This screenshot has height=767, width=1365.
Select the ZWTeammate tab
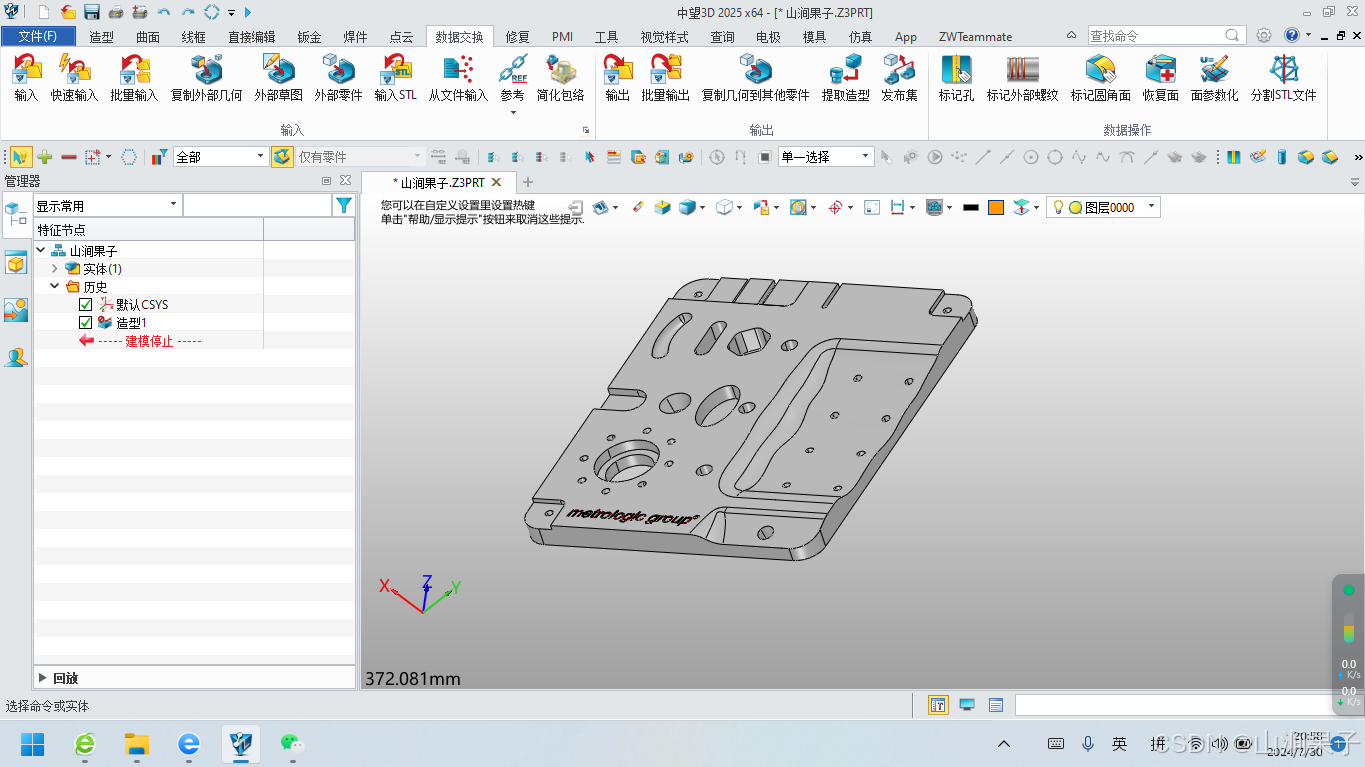tap(975, 37)
